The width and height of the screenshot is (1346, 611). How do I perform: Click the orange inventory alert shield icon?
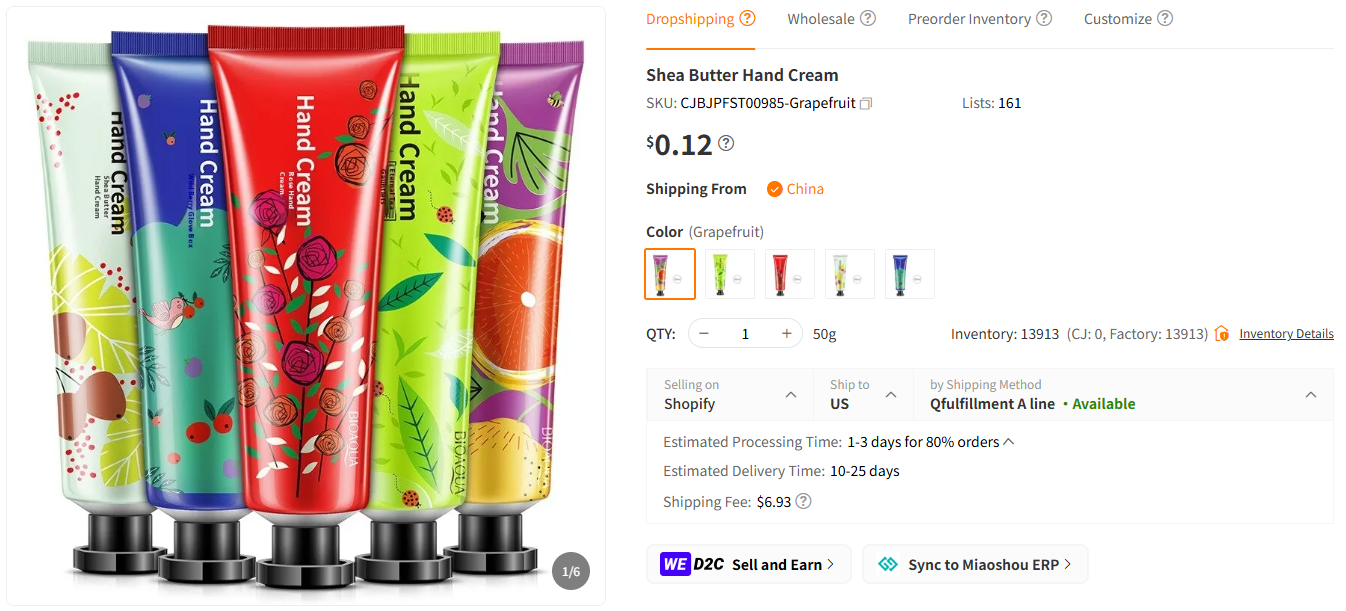(1221, 333)
